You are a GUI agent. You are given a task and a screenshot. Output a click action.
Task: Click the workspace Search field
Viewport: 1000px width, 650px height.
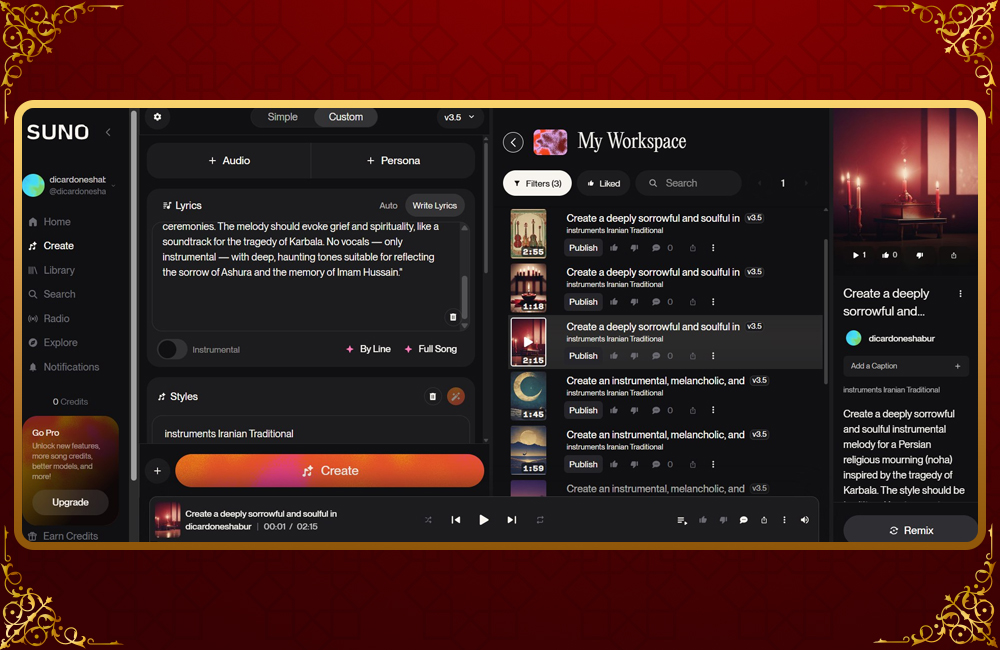pyautogui.click(x=689, y=183)
